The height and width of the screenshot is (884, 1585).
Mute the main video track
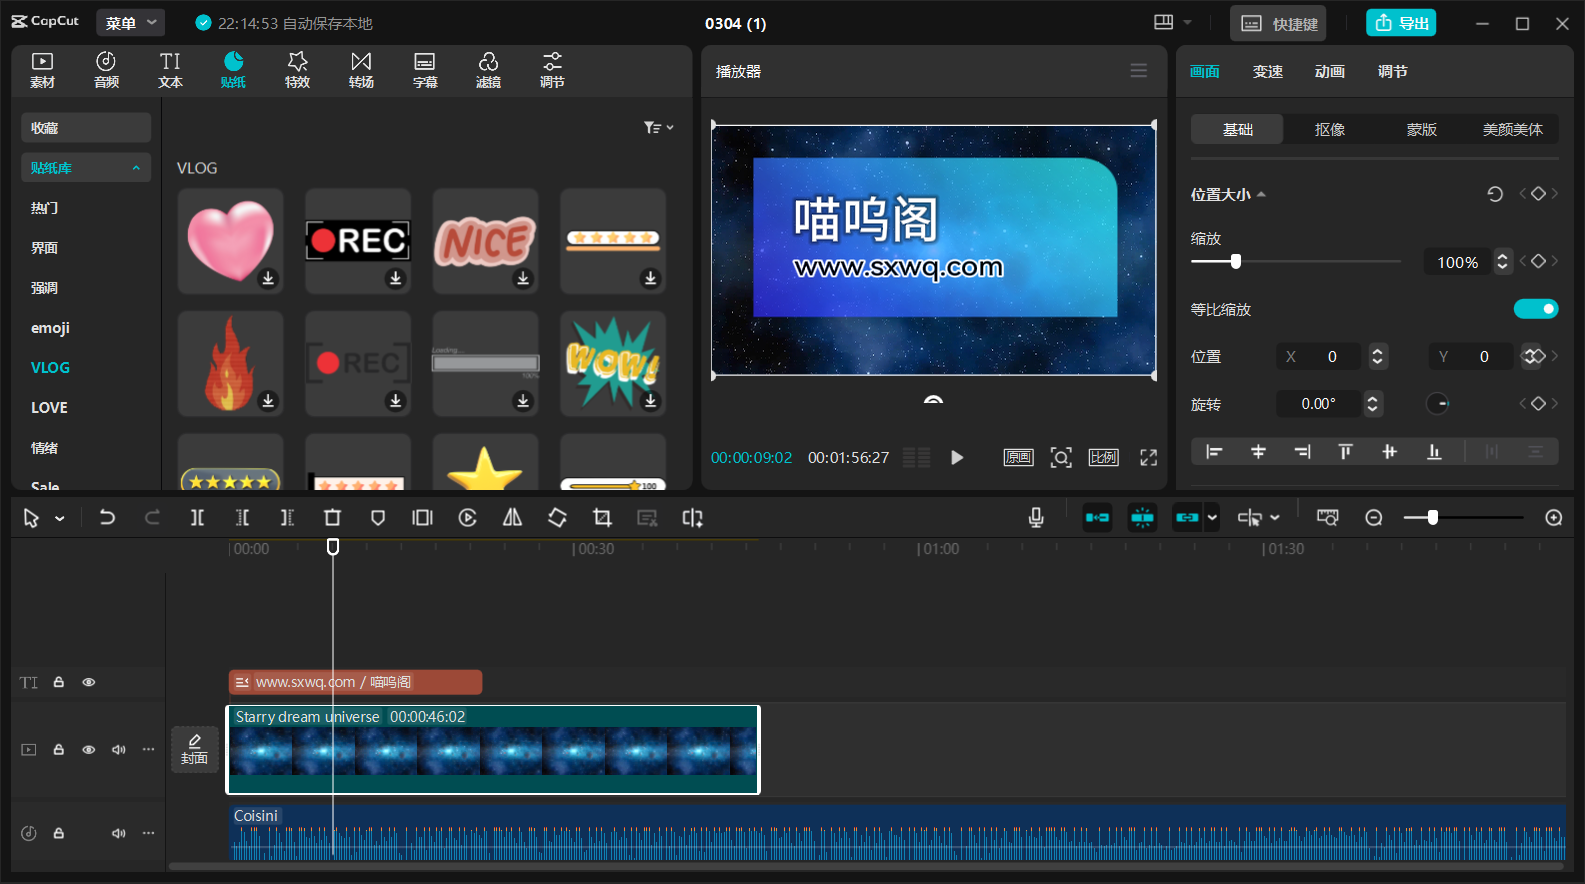[x=119, y=749]
